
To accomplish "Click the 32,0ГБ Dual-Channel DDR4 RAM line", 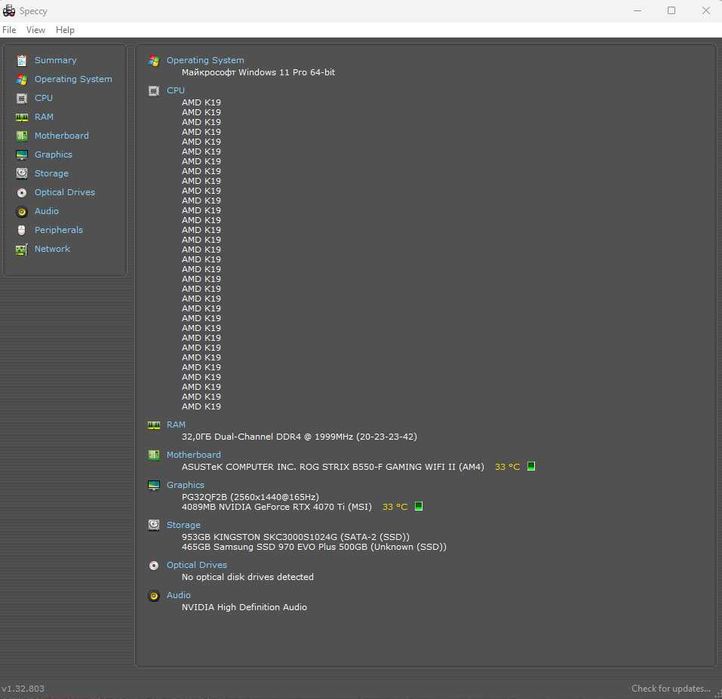I will (x=299, y=437).
